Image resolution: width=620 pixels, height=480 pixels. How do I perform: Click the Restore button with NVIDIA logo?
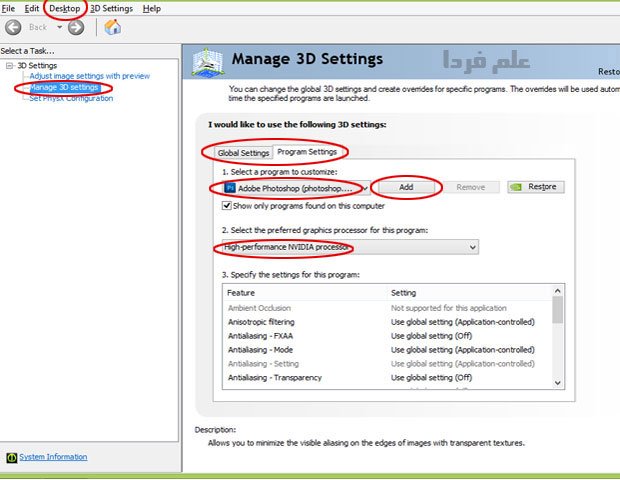pyautogui.click(x=536, y=187)
